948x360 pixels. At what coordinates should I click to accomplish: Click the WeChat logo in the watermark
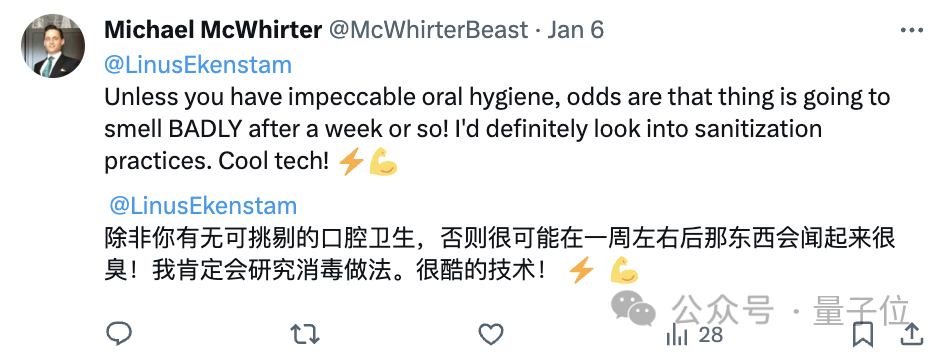(x=634, y=309)
